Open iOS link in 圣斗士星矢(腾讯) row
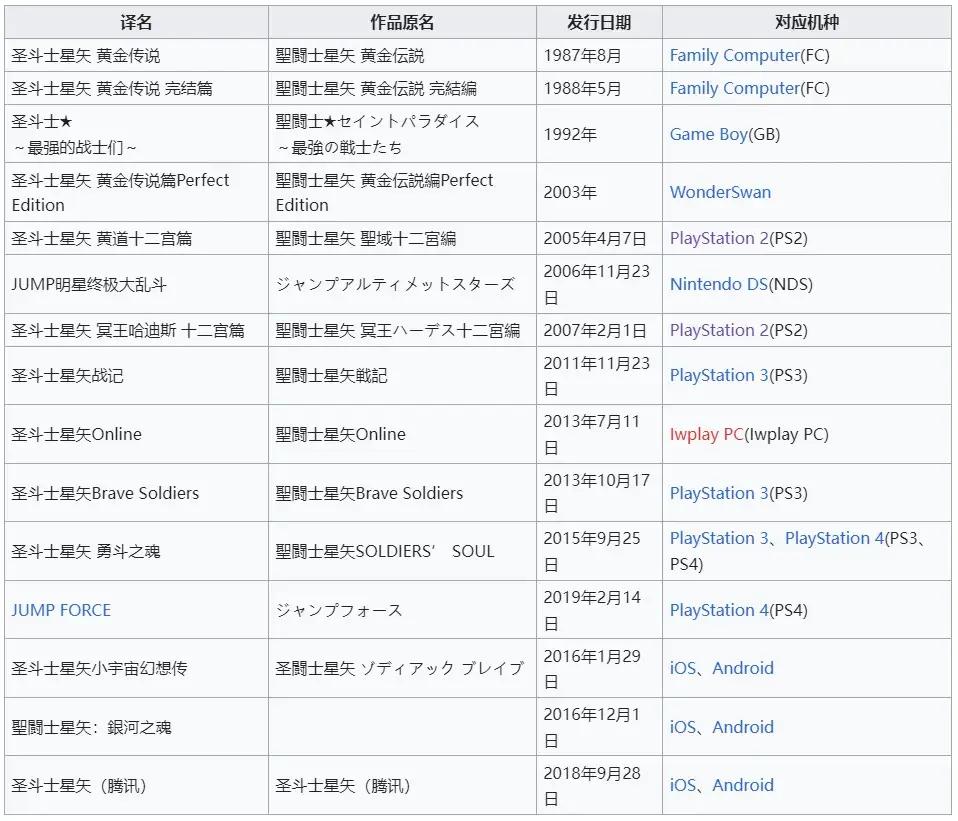The width and height of the screenshot is (958, 821). 683,785
